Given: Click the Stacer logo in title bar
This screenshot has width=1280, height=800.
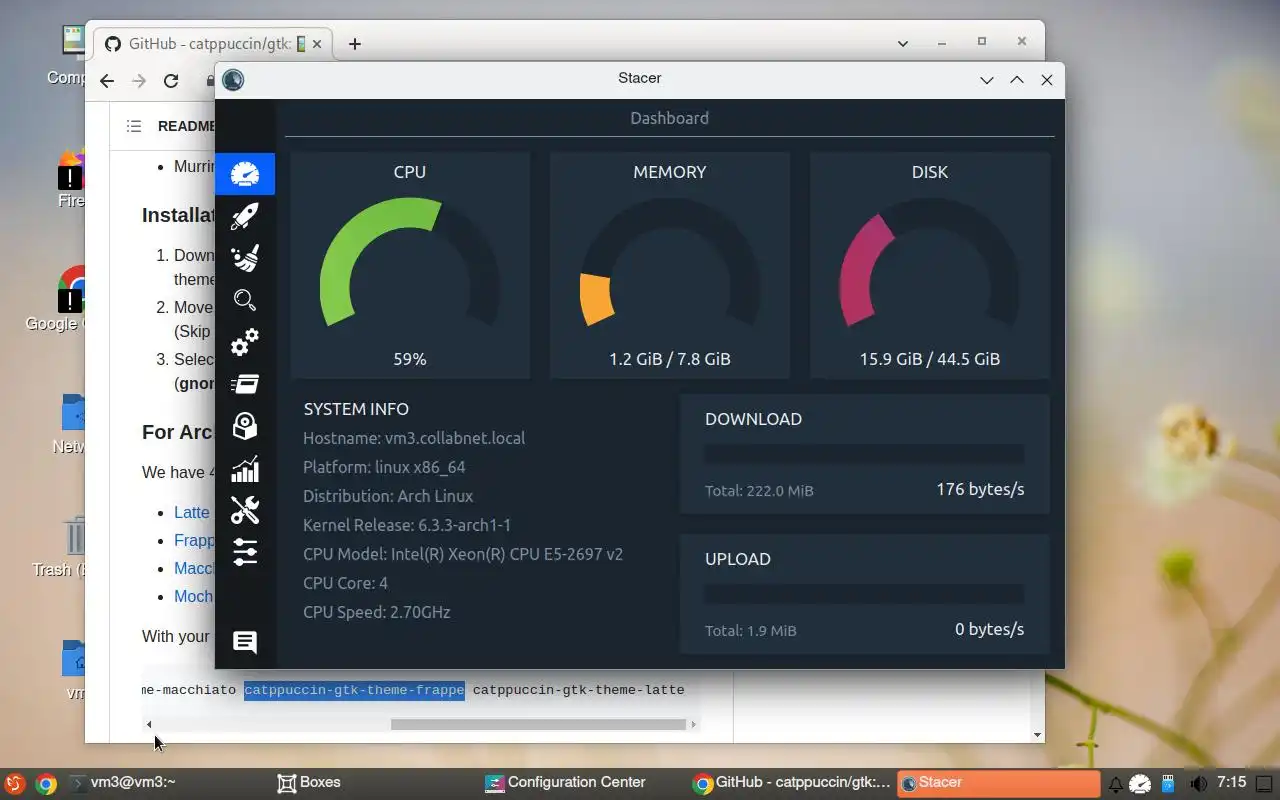Looking at the screenshot, I should (x=233, y=80).
